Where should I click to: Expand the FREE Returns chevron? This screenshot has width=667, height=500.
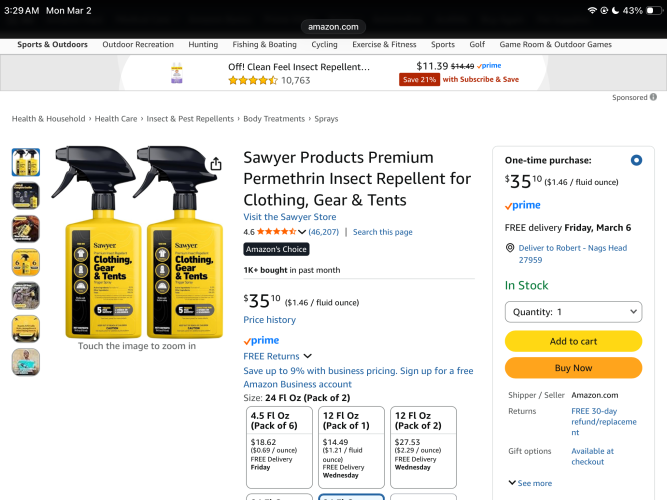307,356
